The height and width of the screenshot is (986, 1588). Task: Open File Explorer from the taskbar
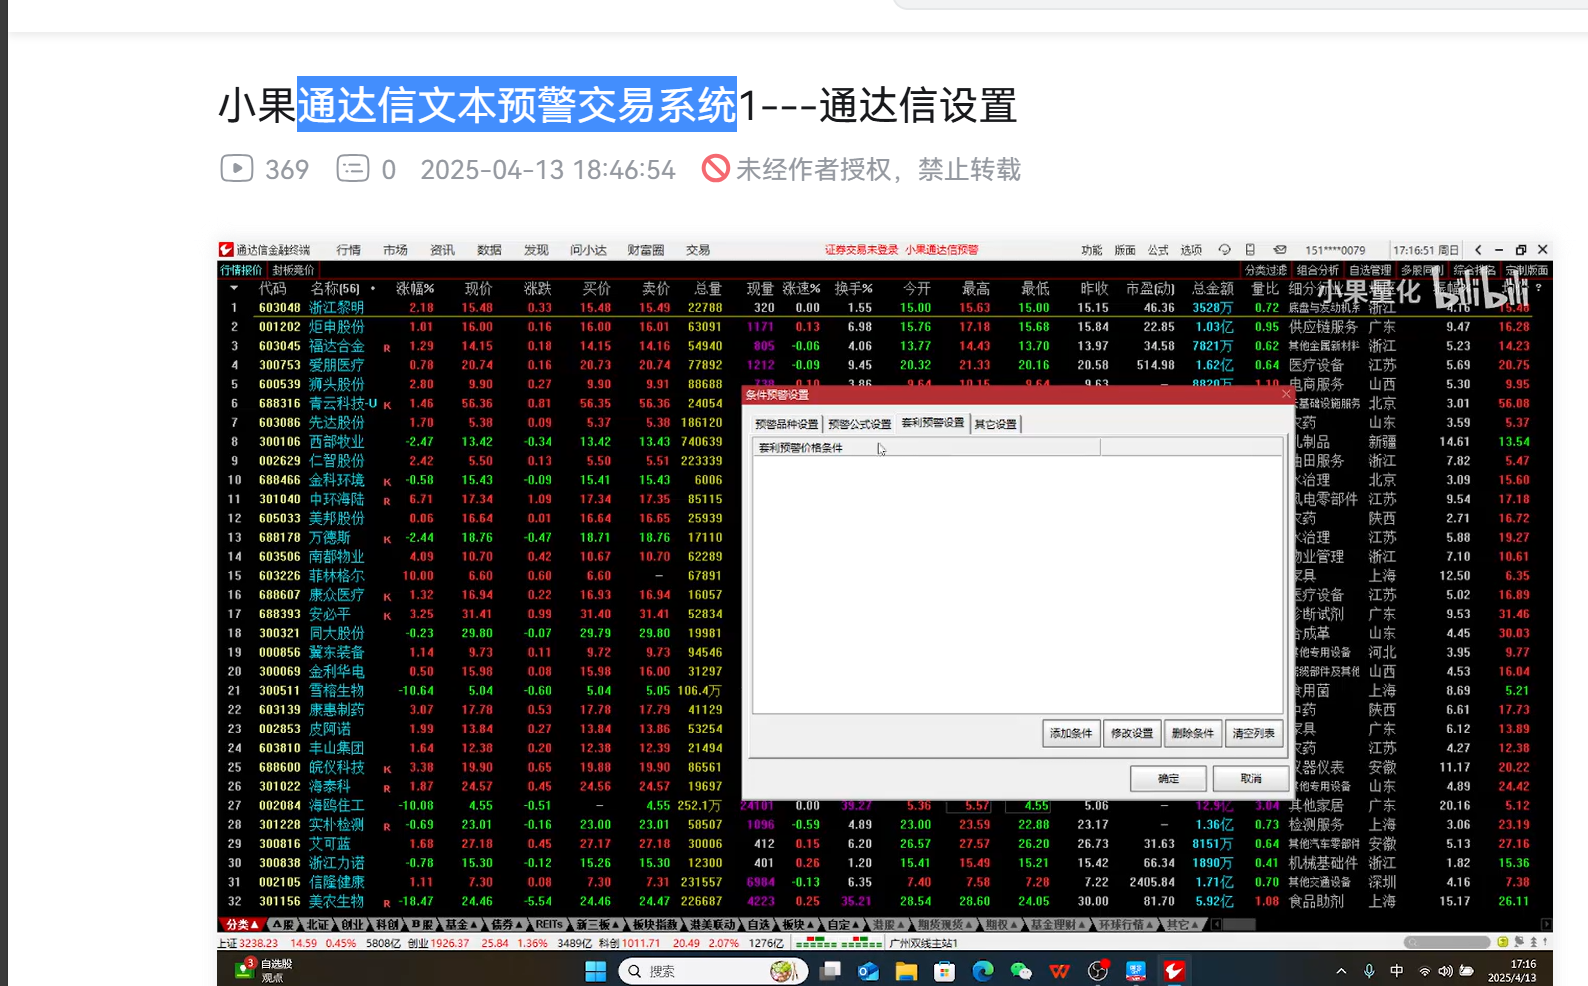pos(906,971)
